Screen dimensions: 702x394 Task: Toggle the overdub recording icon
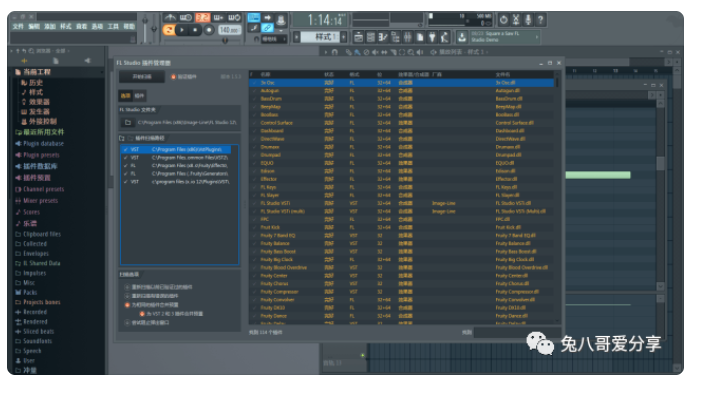218,17
